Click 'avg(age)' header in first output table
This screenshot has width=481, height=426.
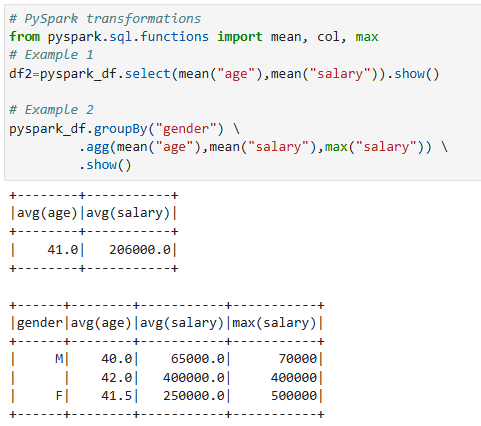pos(47,213)
